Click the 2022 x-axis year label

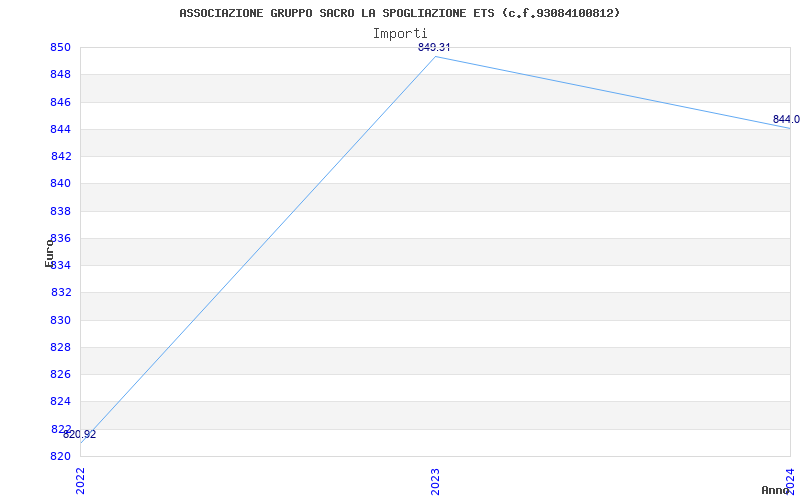[x=80, y=480]
